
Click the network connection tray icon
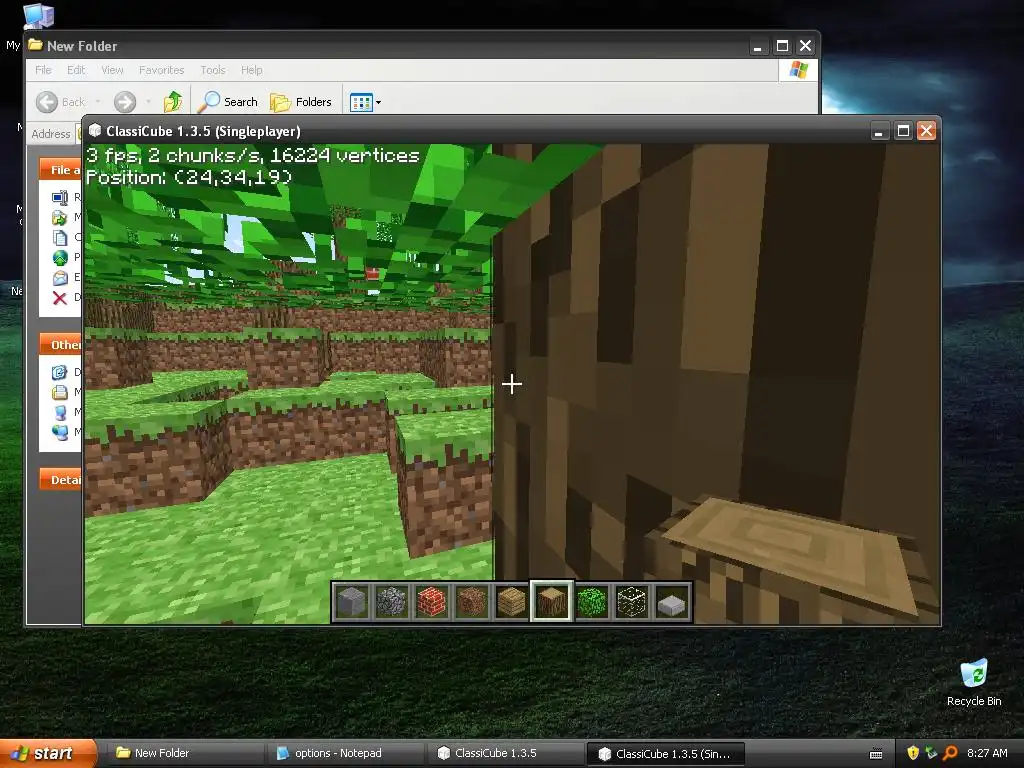(931, 753)
